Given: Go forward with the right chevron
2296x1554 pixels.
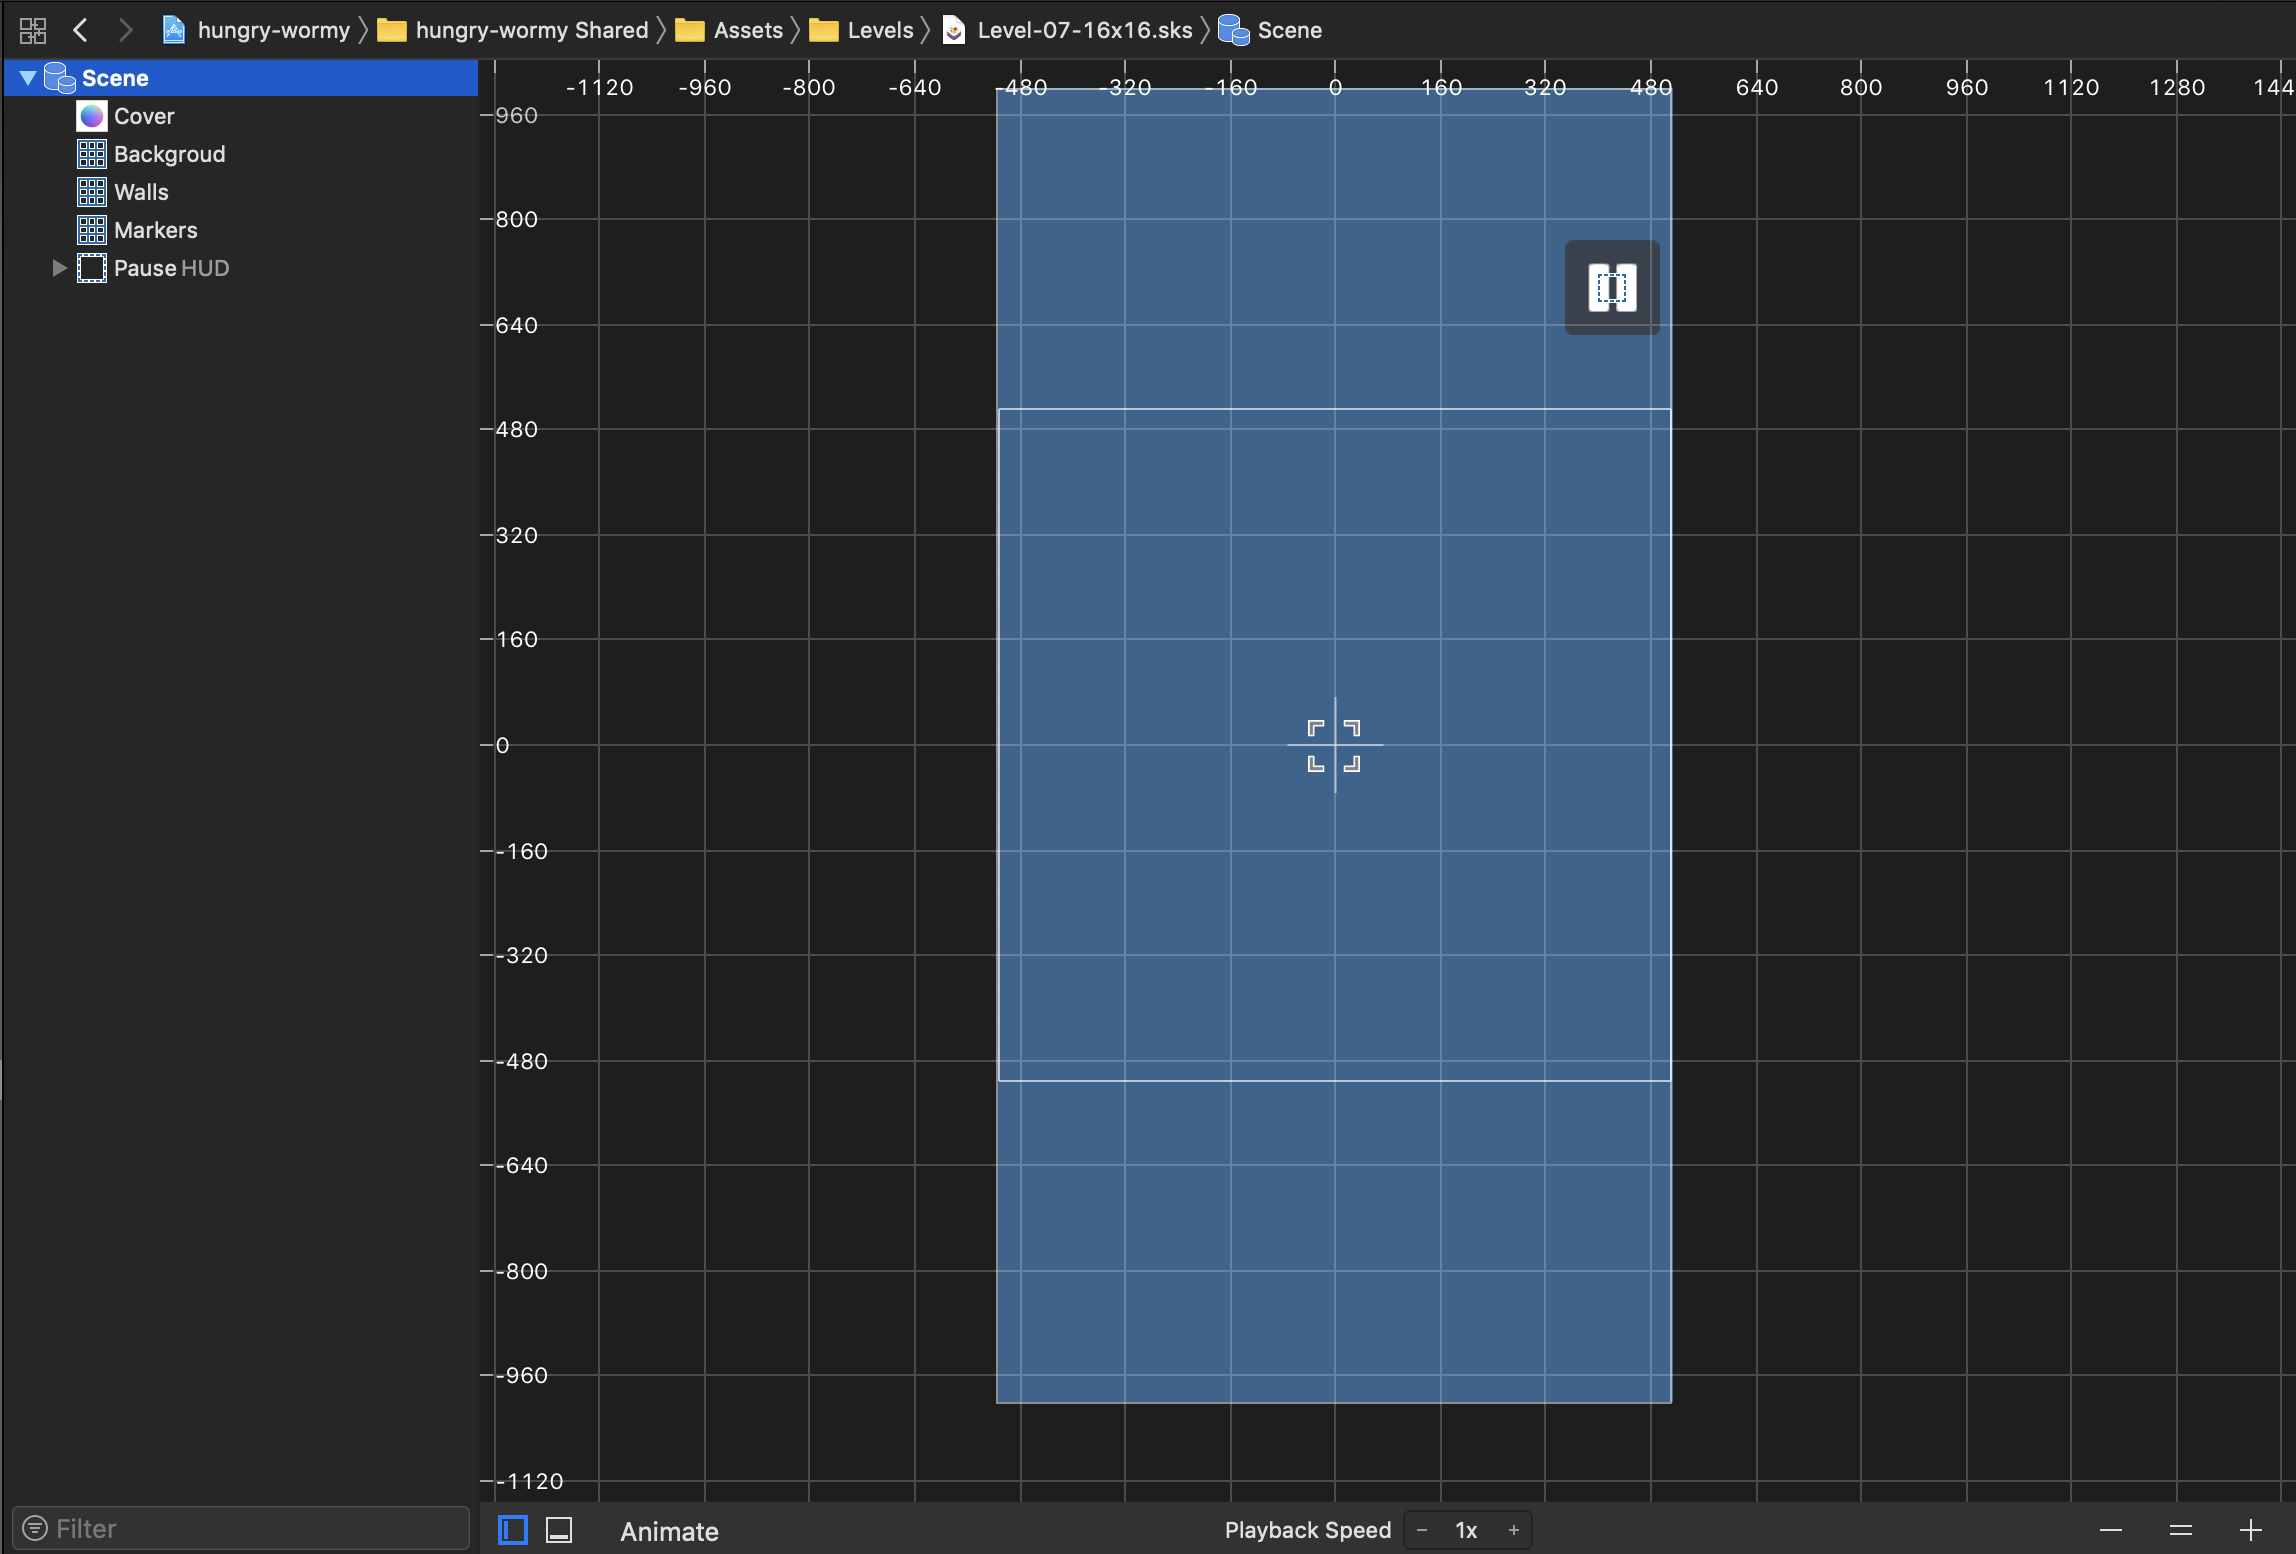Looking at the screenshot, I should (x=125, y=30).
